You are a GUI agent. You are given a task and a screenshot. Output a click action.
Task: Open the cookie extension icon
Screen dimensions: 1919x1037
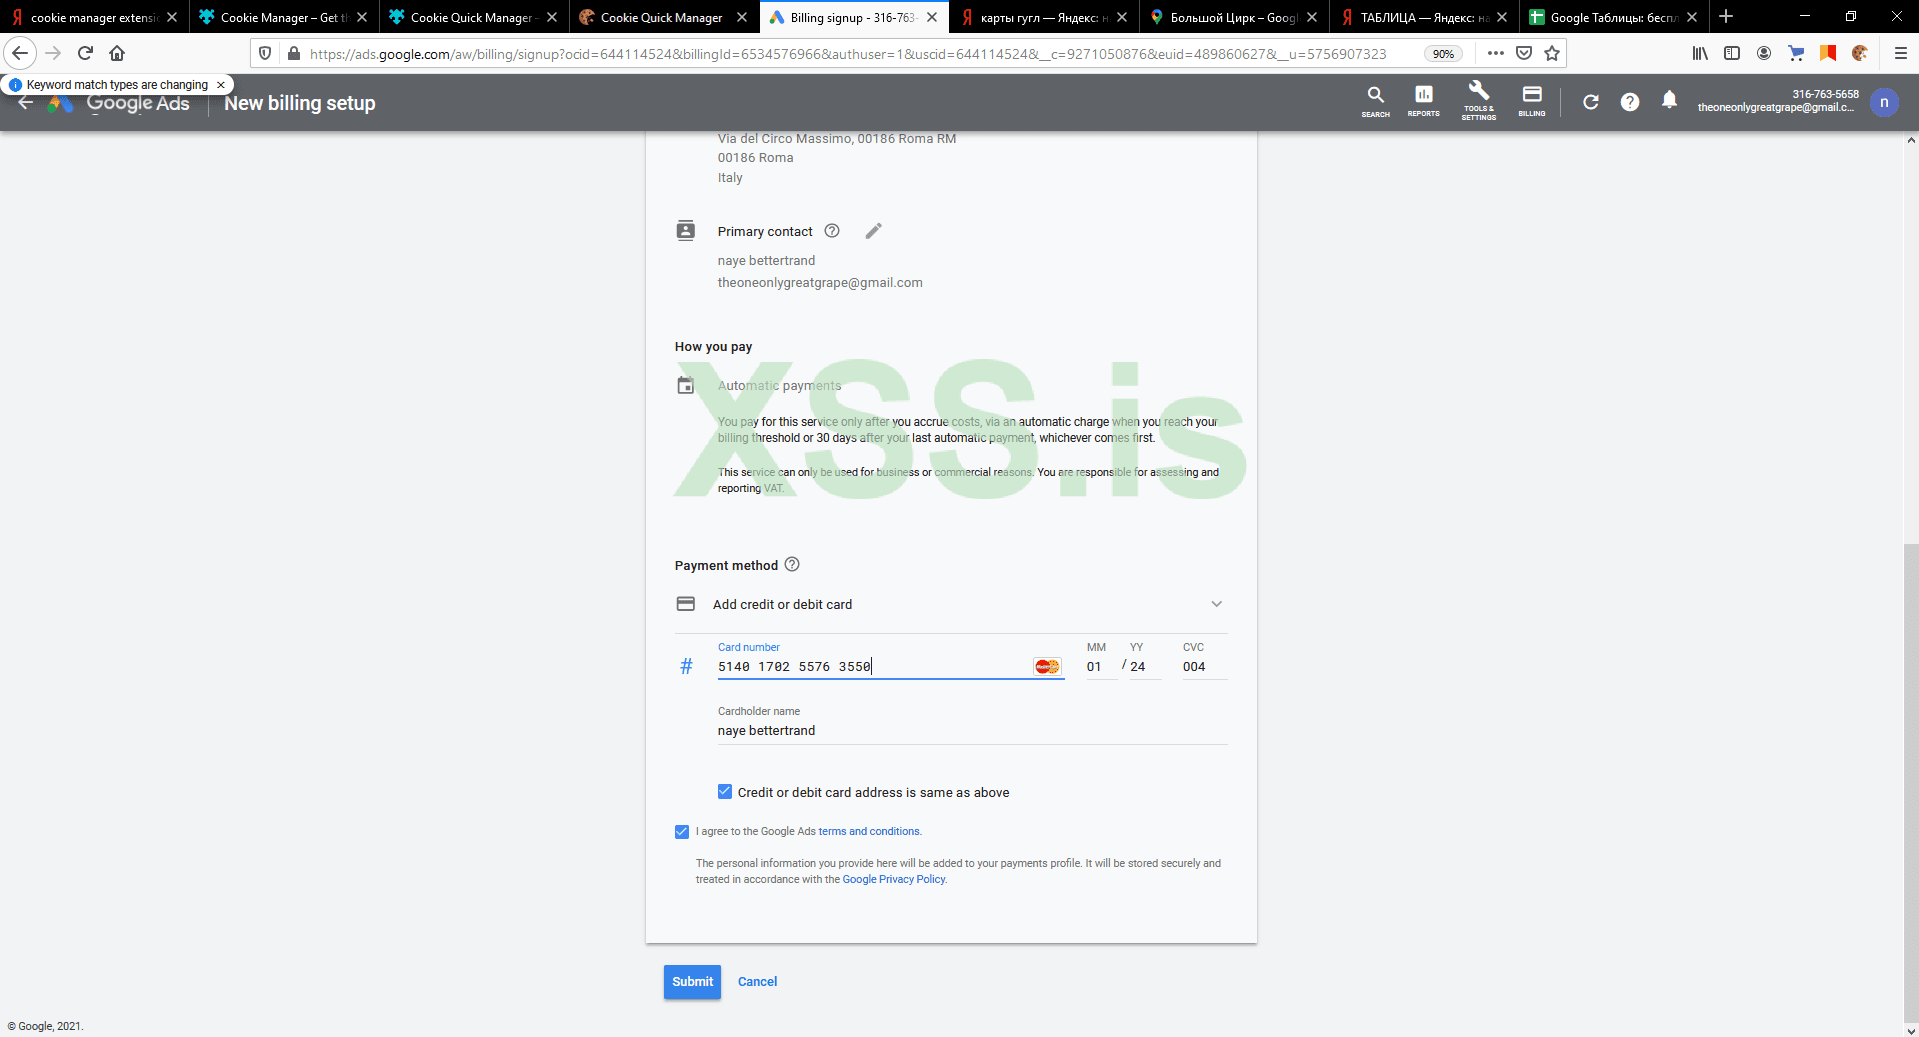1860,53
